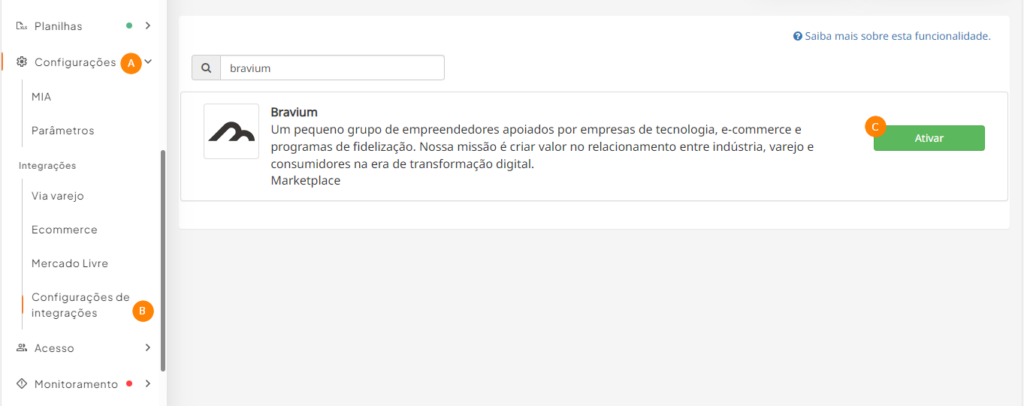Click the Configurações gear icon
1024x406 pixels.
[22, 62]
